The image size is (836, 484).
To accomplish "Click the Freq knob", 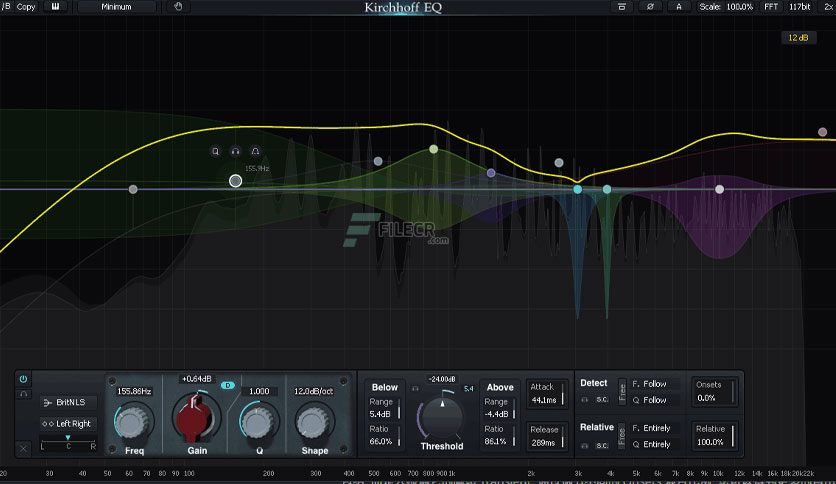I will [133, 422].
